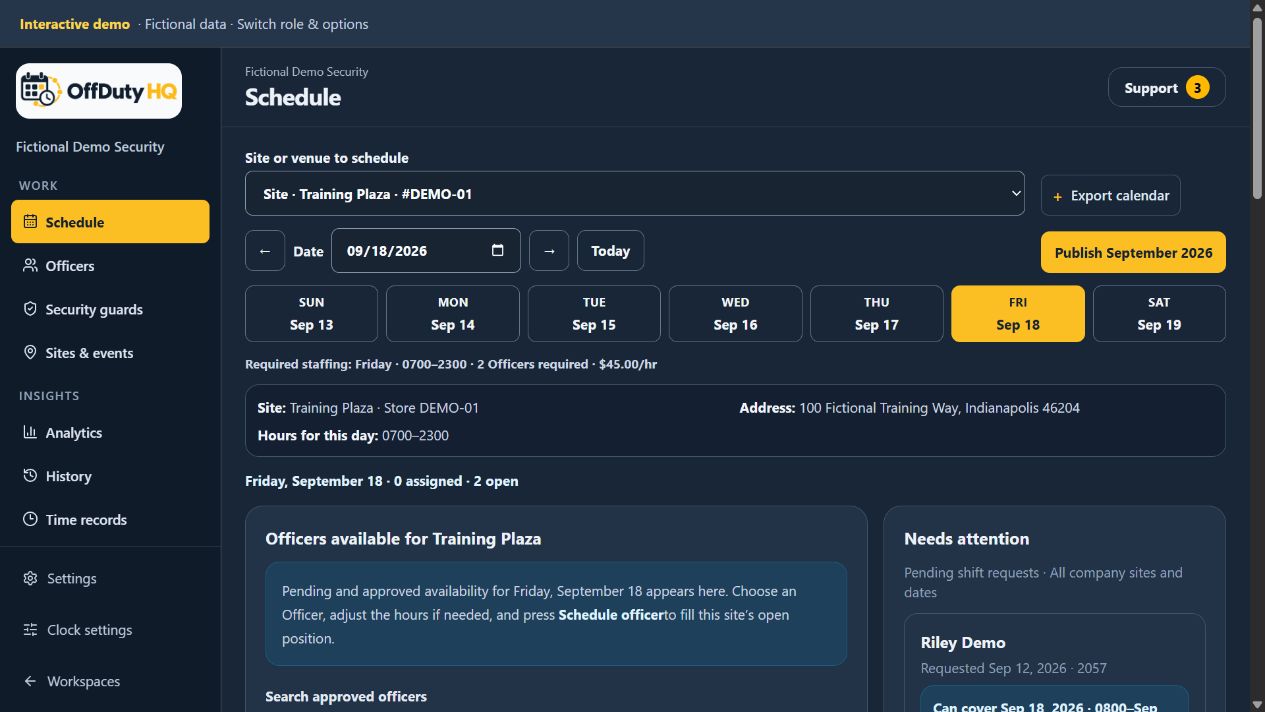Select the MON Sep 14 day tab
The height and width of the screenshot is (712, 1265).
point(453,314)
